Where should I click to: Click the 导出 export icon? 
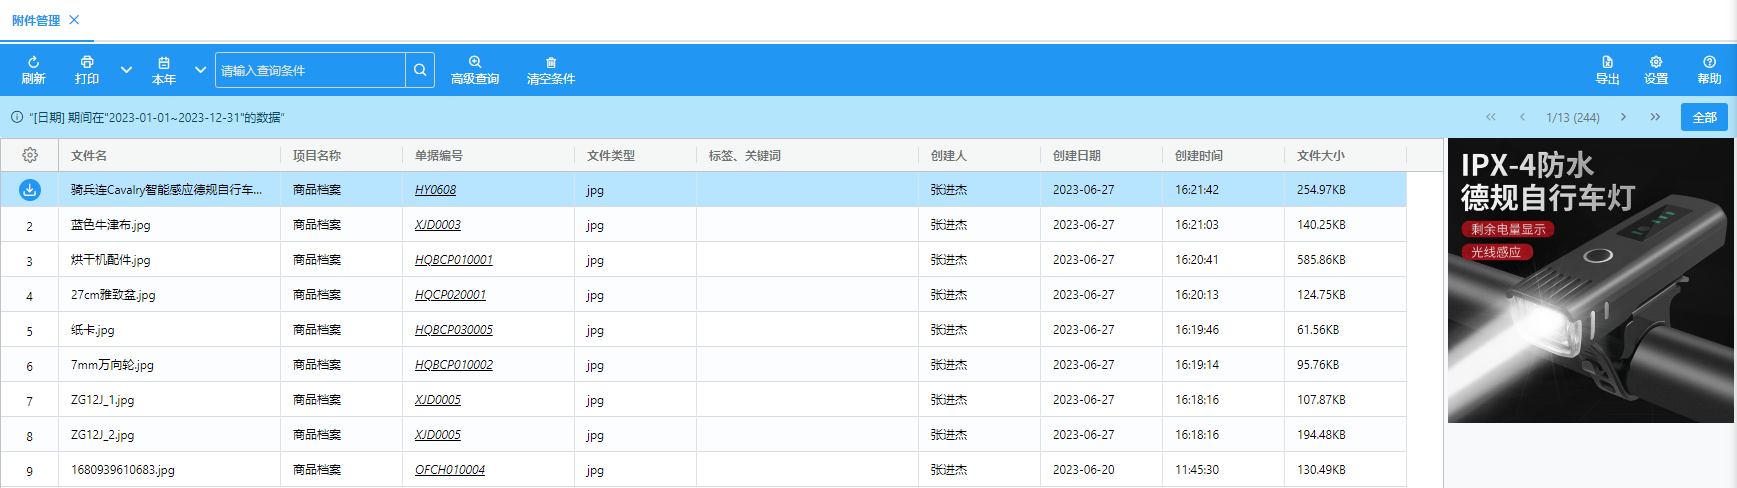click(x=1607, y=62)
